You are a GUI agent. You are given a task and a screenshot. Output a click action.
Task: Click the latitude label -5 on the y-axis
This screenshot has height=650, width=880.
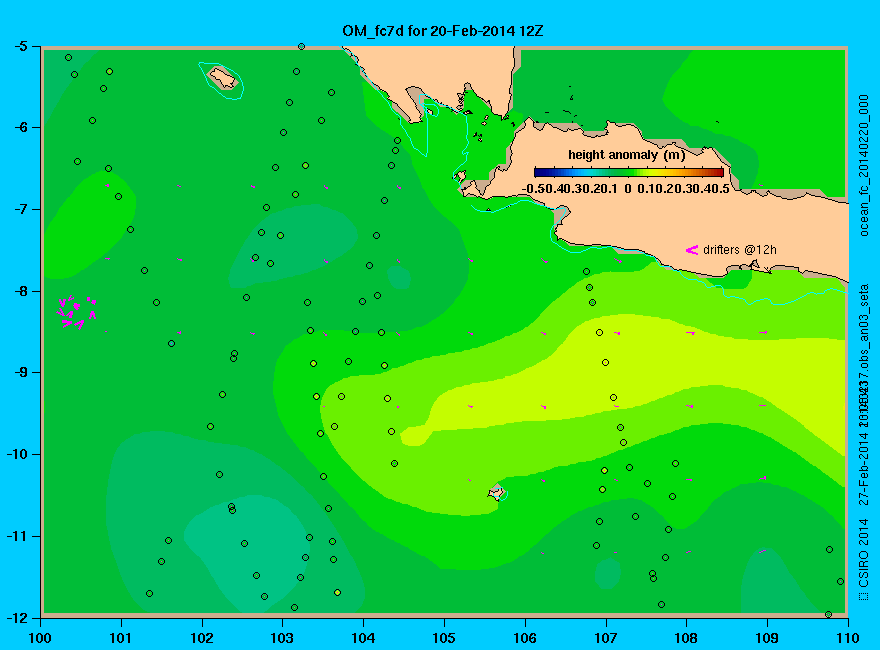point(19,46)
